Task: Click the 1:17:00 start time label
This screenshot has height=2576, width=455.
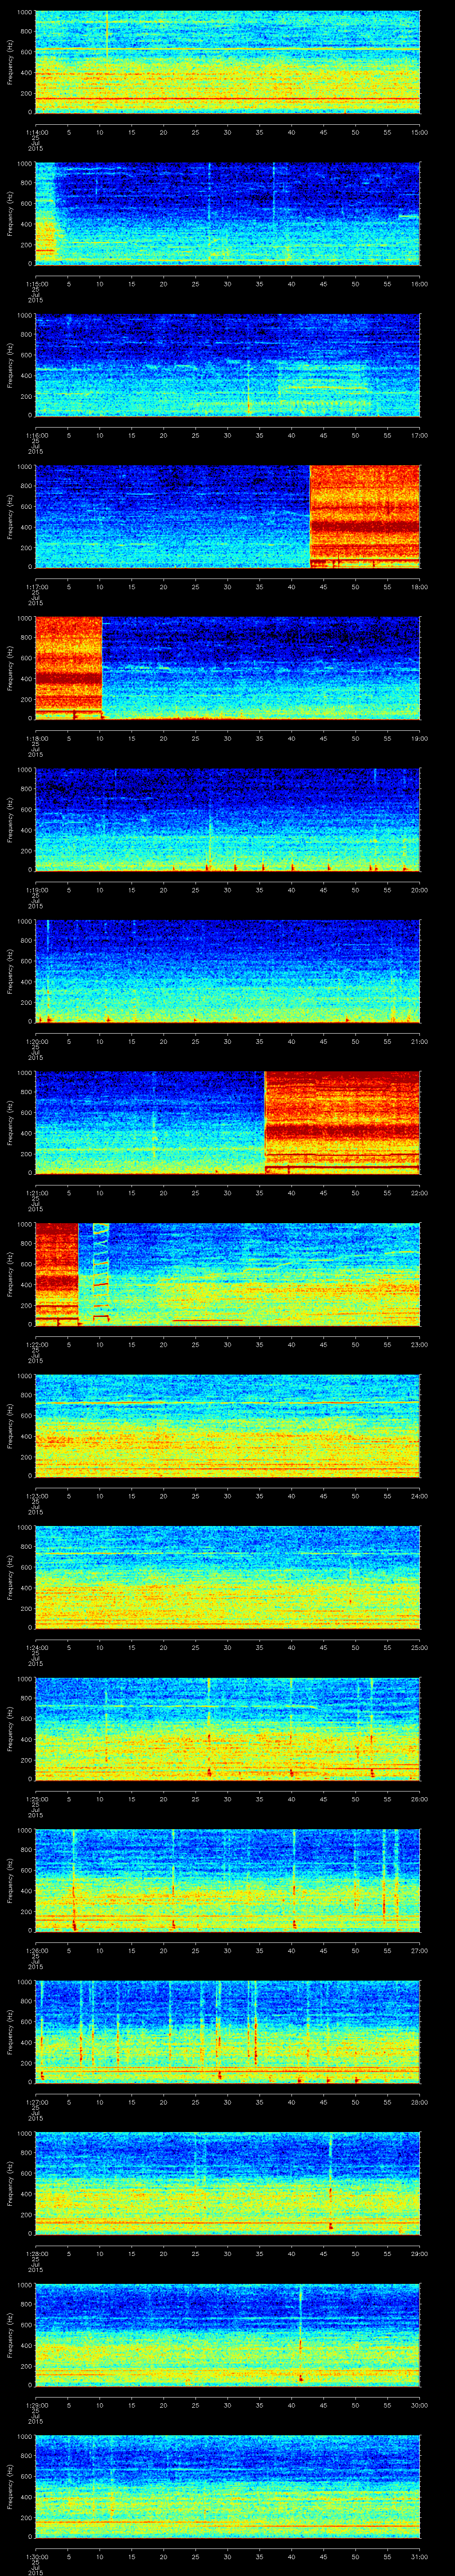Action: pos(36,587)
